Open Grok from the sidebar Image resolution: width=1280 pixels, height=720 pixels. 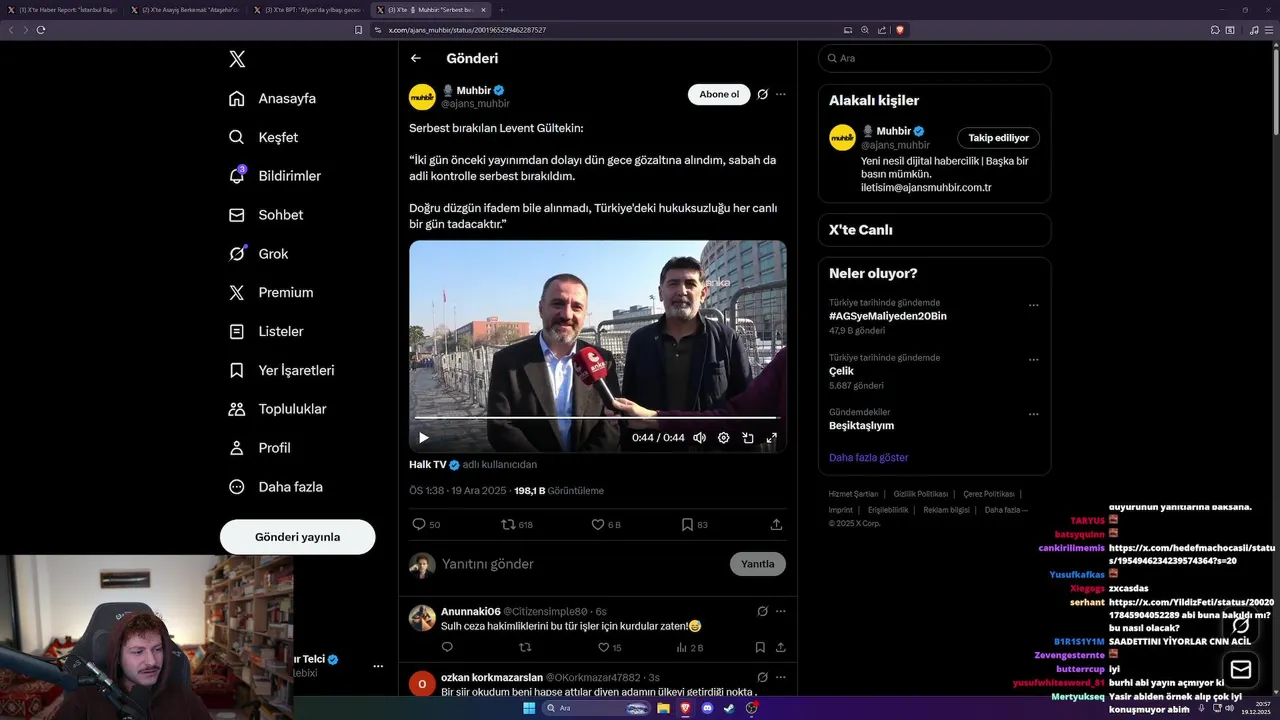click(x=258, y=254)
